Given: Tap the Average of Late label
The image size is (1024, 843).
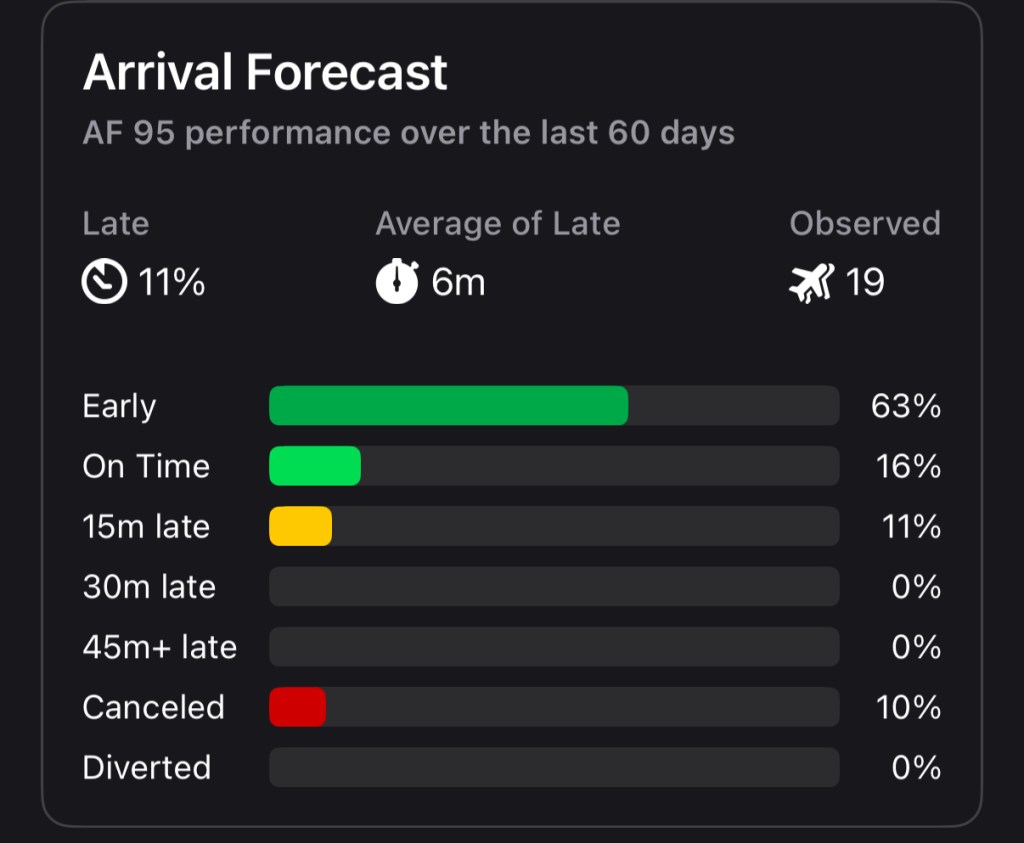Looking at the screenshot, I should click(498, 224).
